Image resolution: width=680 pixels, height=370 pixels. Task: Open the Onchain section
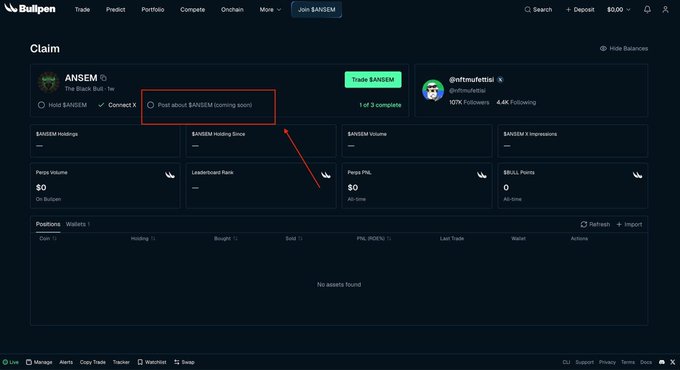pos(232,10)
